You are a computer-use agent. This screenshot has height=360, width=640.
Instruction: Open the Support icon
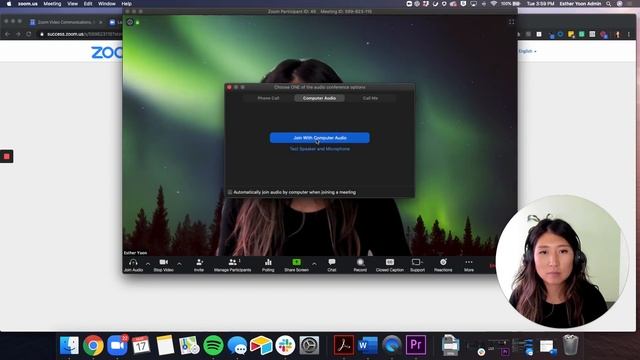tap(417, 265)
